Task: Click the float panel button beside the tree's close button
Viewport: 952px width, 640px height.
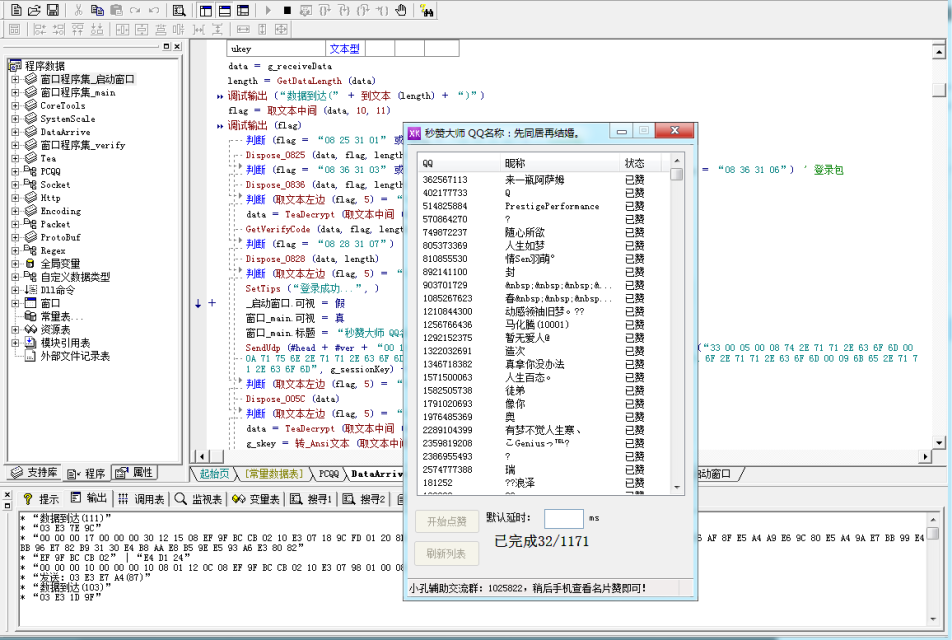Action: 166,46
